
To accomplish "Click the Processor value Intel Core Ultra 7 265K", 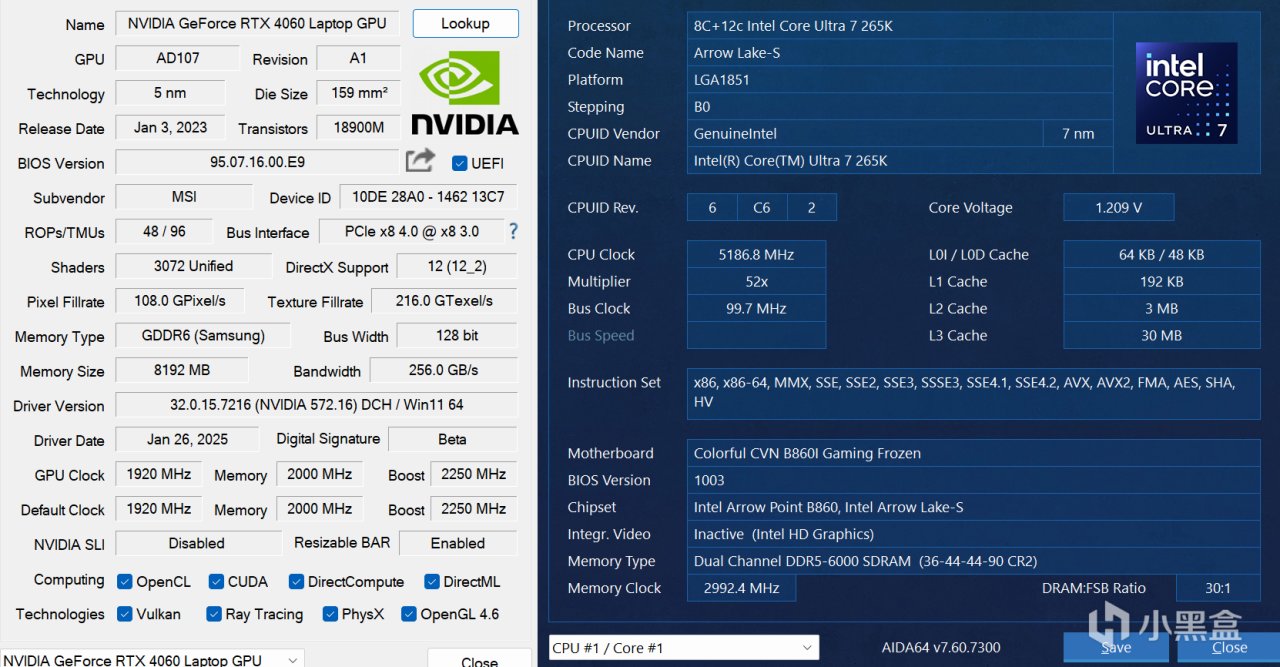I will click(x=900, y=26).
